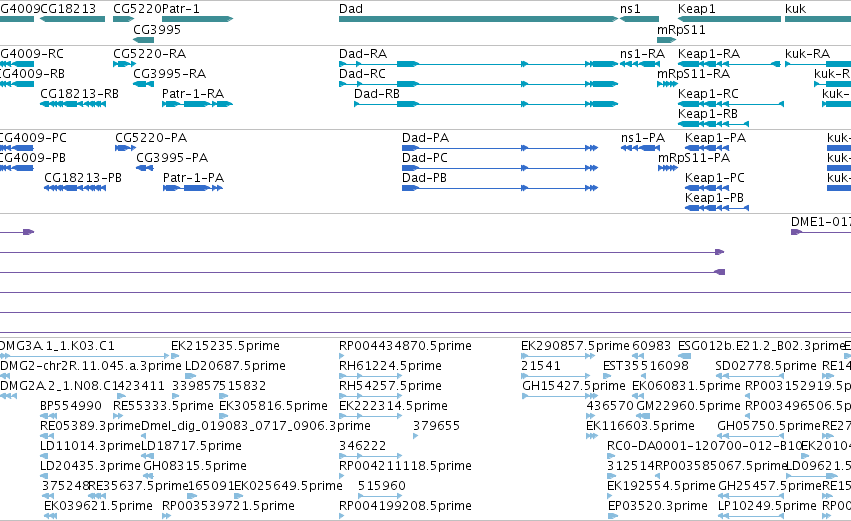Image resolution: width=851 pixels, height=521 pixels.
Task: Click EST LP10249.5prime
Action: pos(767,506)
